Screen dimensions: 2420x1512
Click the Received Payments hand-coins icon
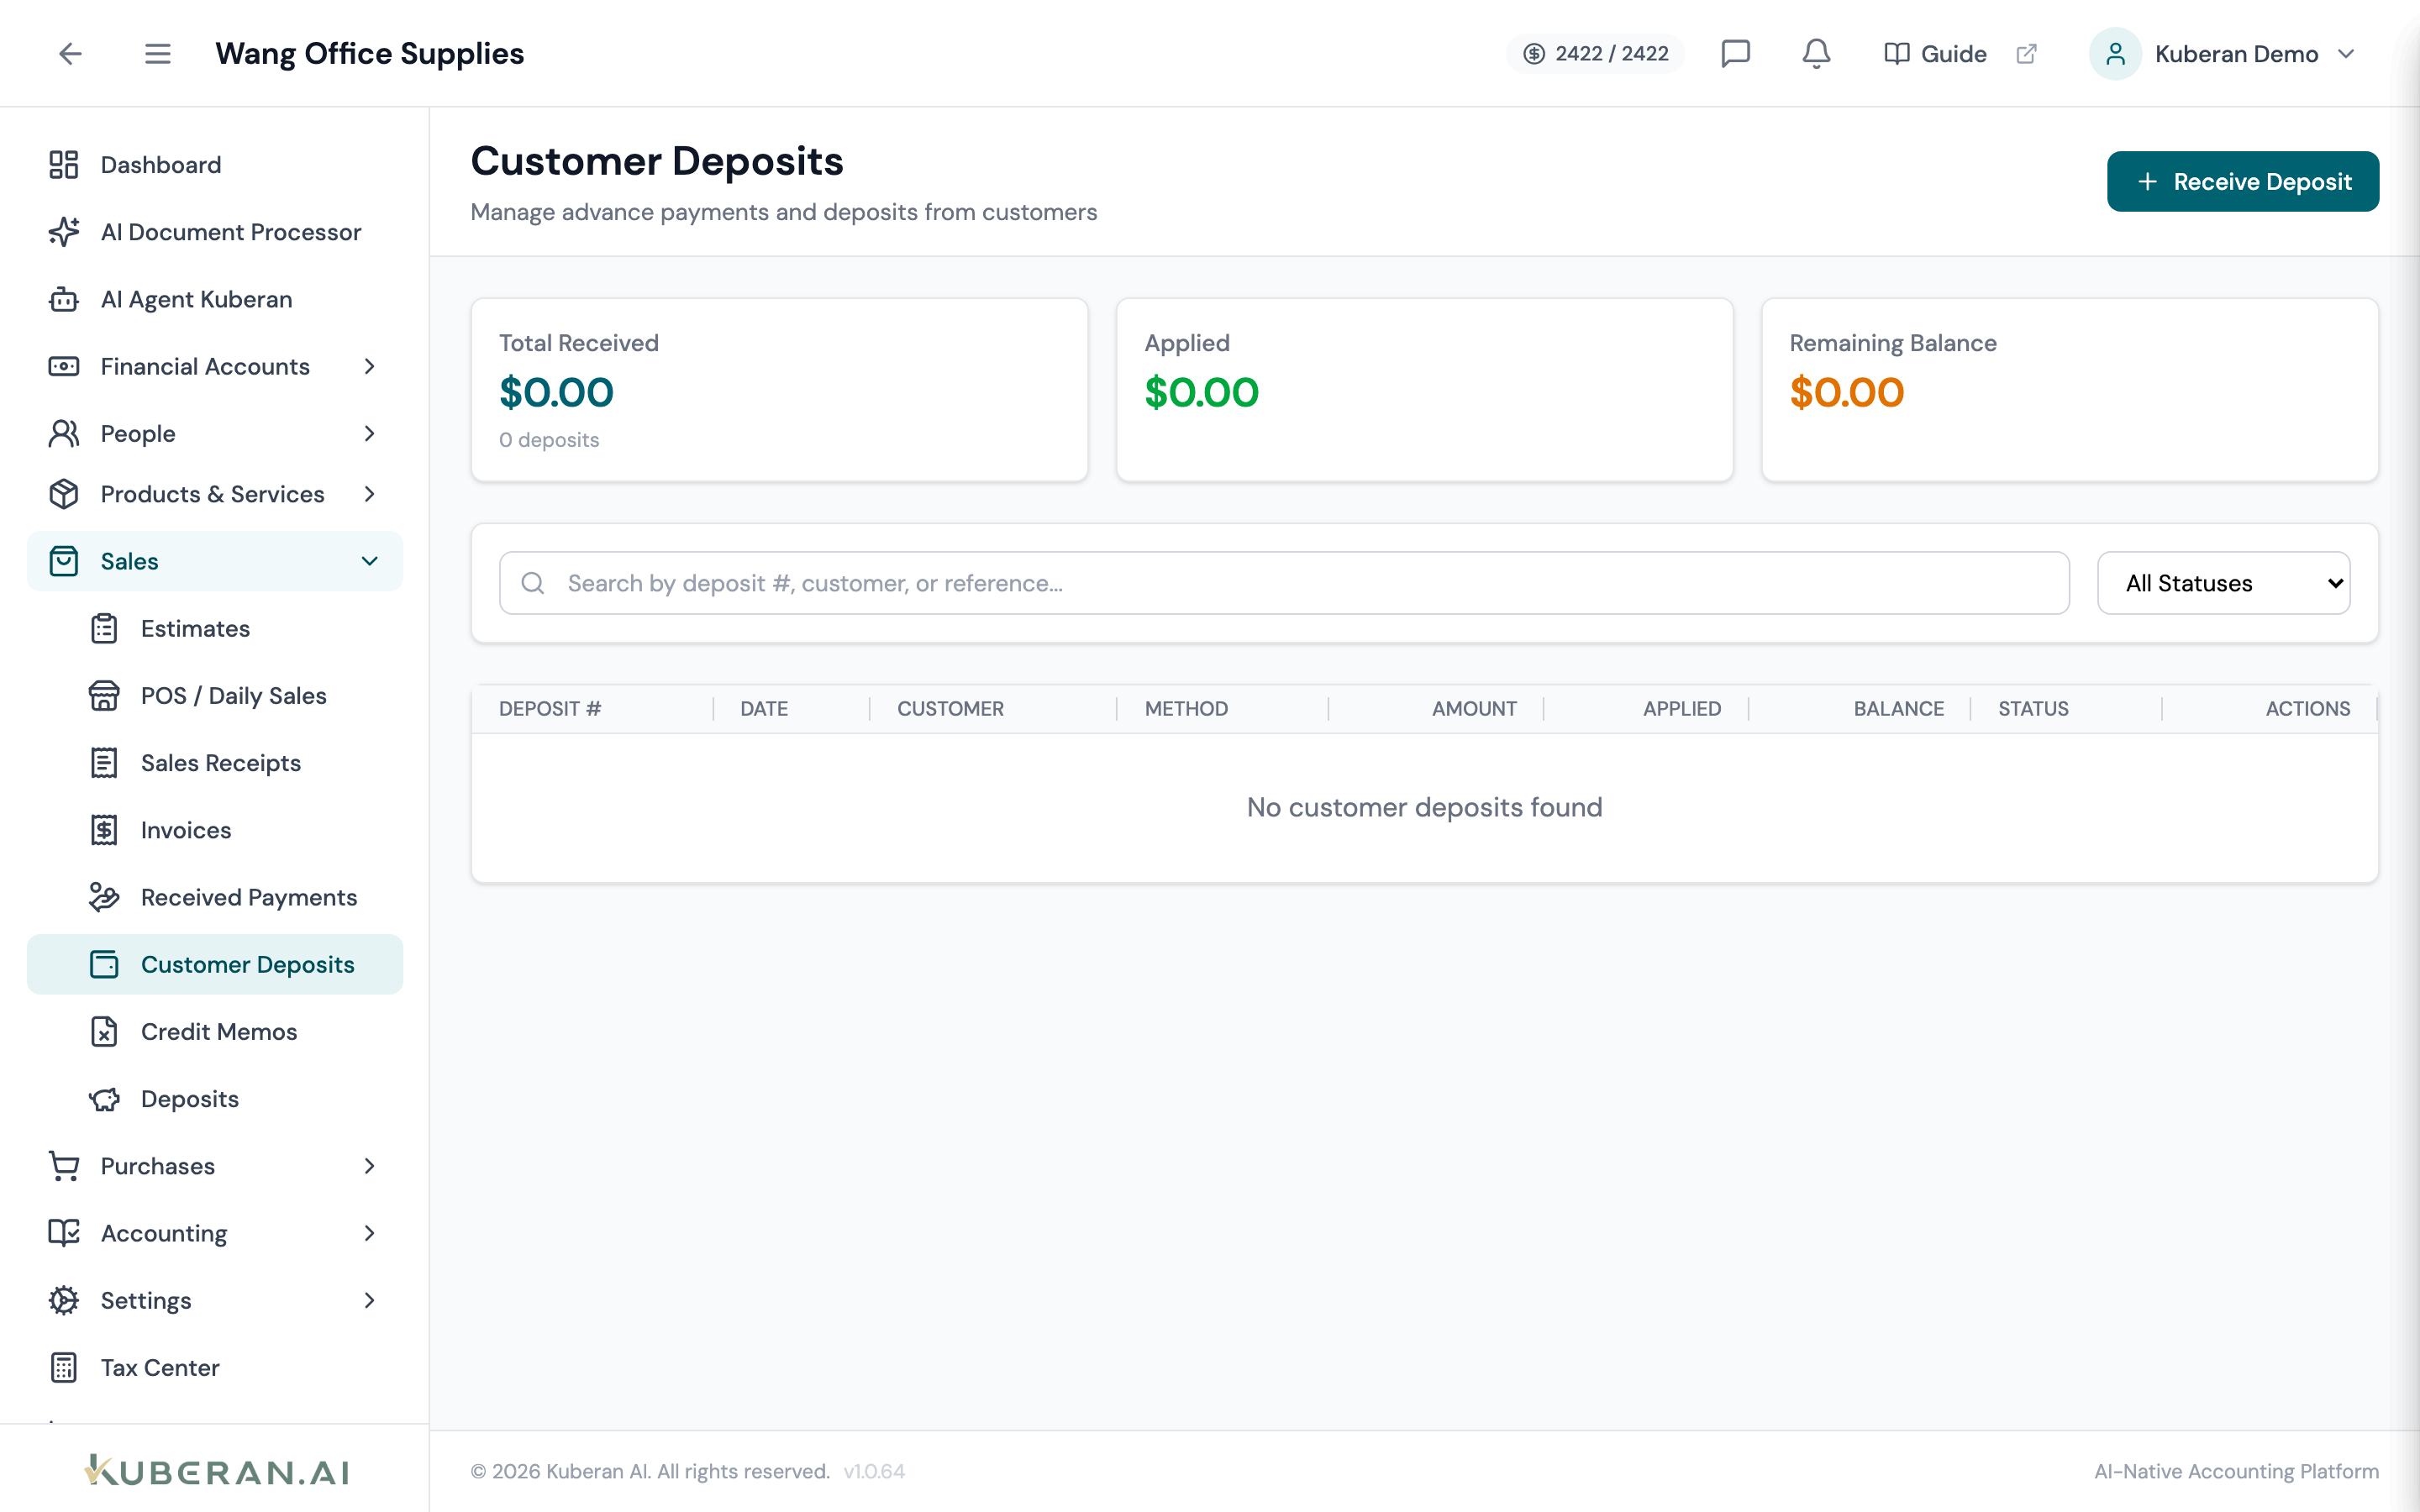[x=104, y=897]
